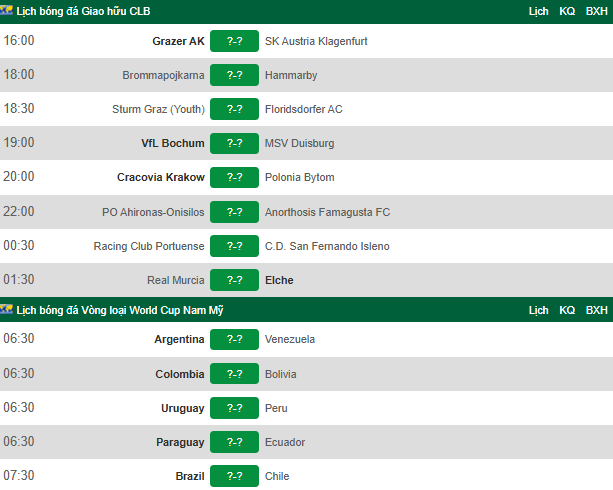The image size is (613, 490).
Task: Open the Anorthosis Famagusta FC team link
Action: point(327,212)
